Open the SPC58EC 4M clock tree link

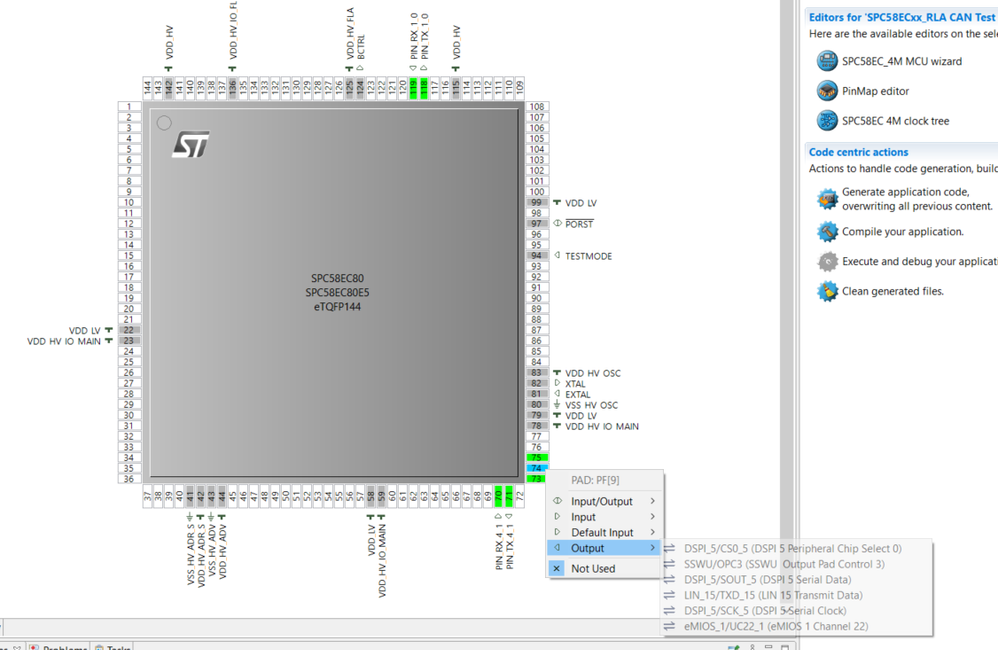point(896,121)
